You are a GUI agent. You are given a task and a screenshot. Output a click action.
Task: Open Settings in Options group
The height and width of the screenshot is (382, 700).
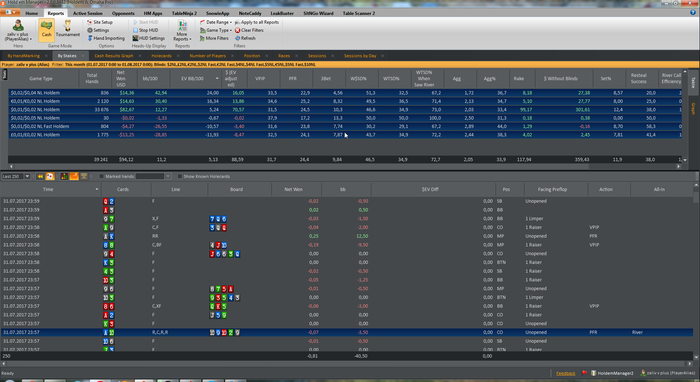coord(98,30)
